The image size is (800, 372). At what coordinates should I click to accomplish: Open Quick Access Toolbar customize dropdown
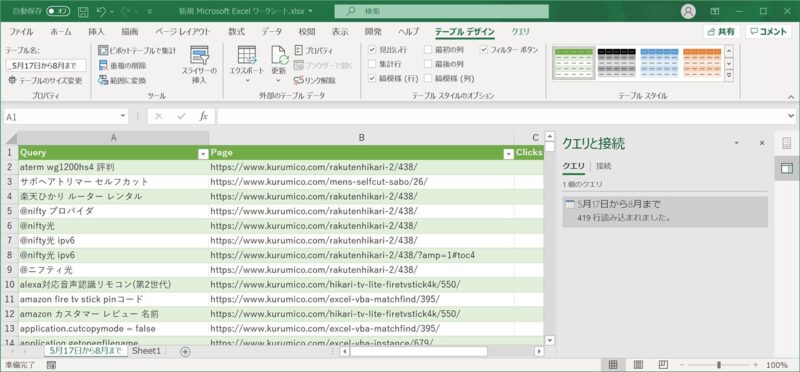149,11
